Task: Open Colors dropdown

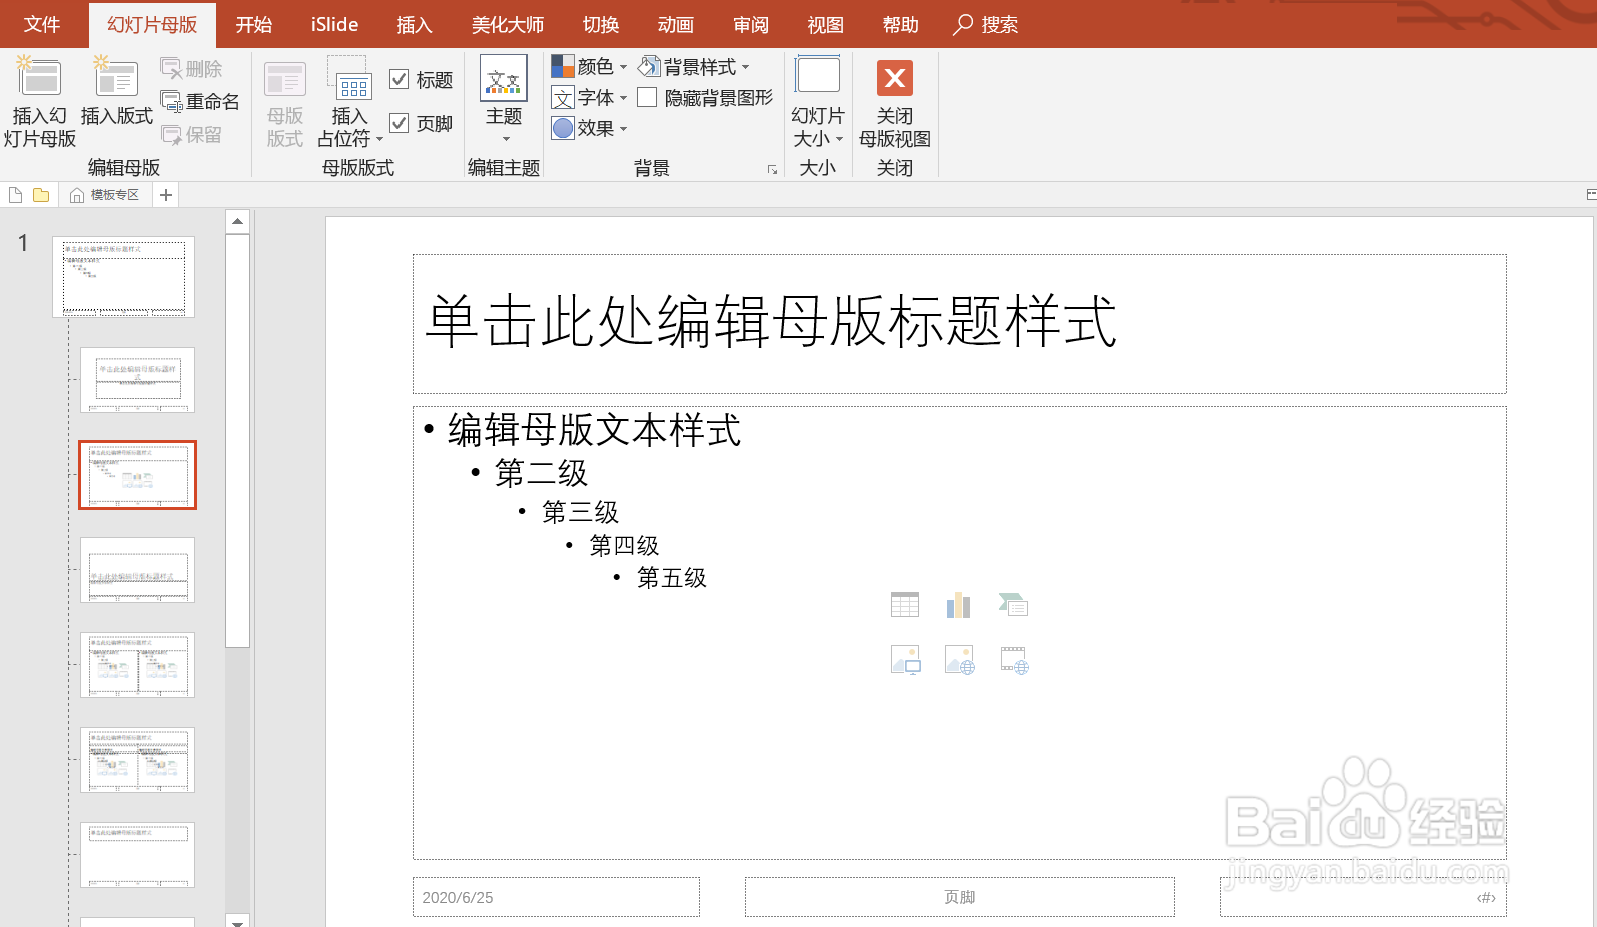Action: (x=590, y=67)
